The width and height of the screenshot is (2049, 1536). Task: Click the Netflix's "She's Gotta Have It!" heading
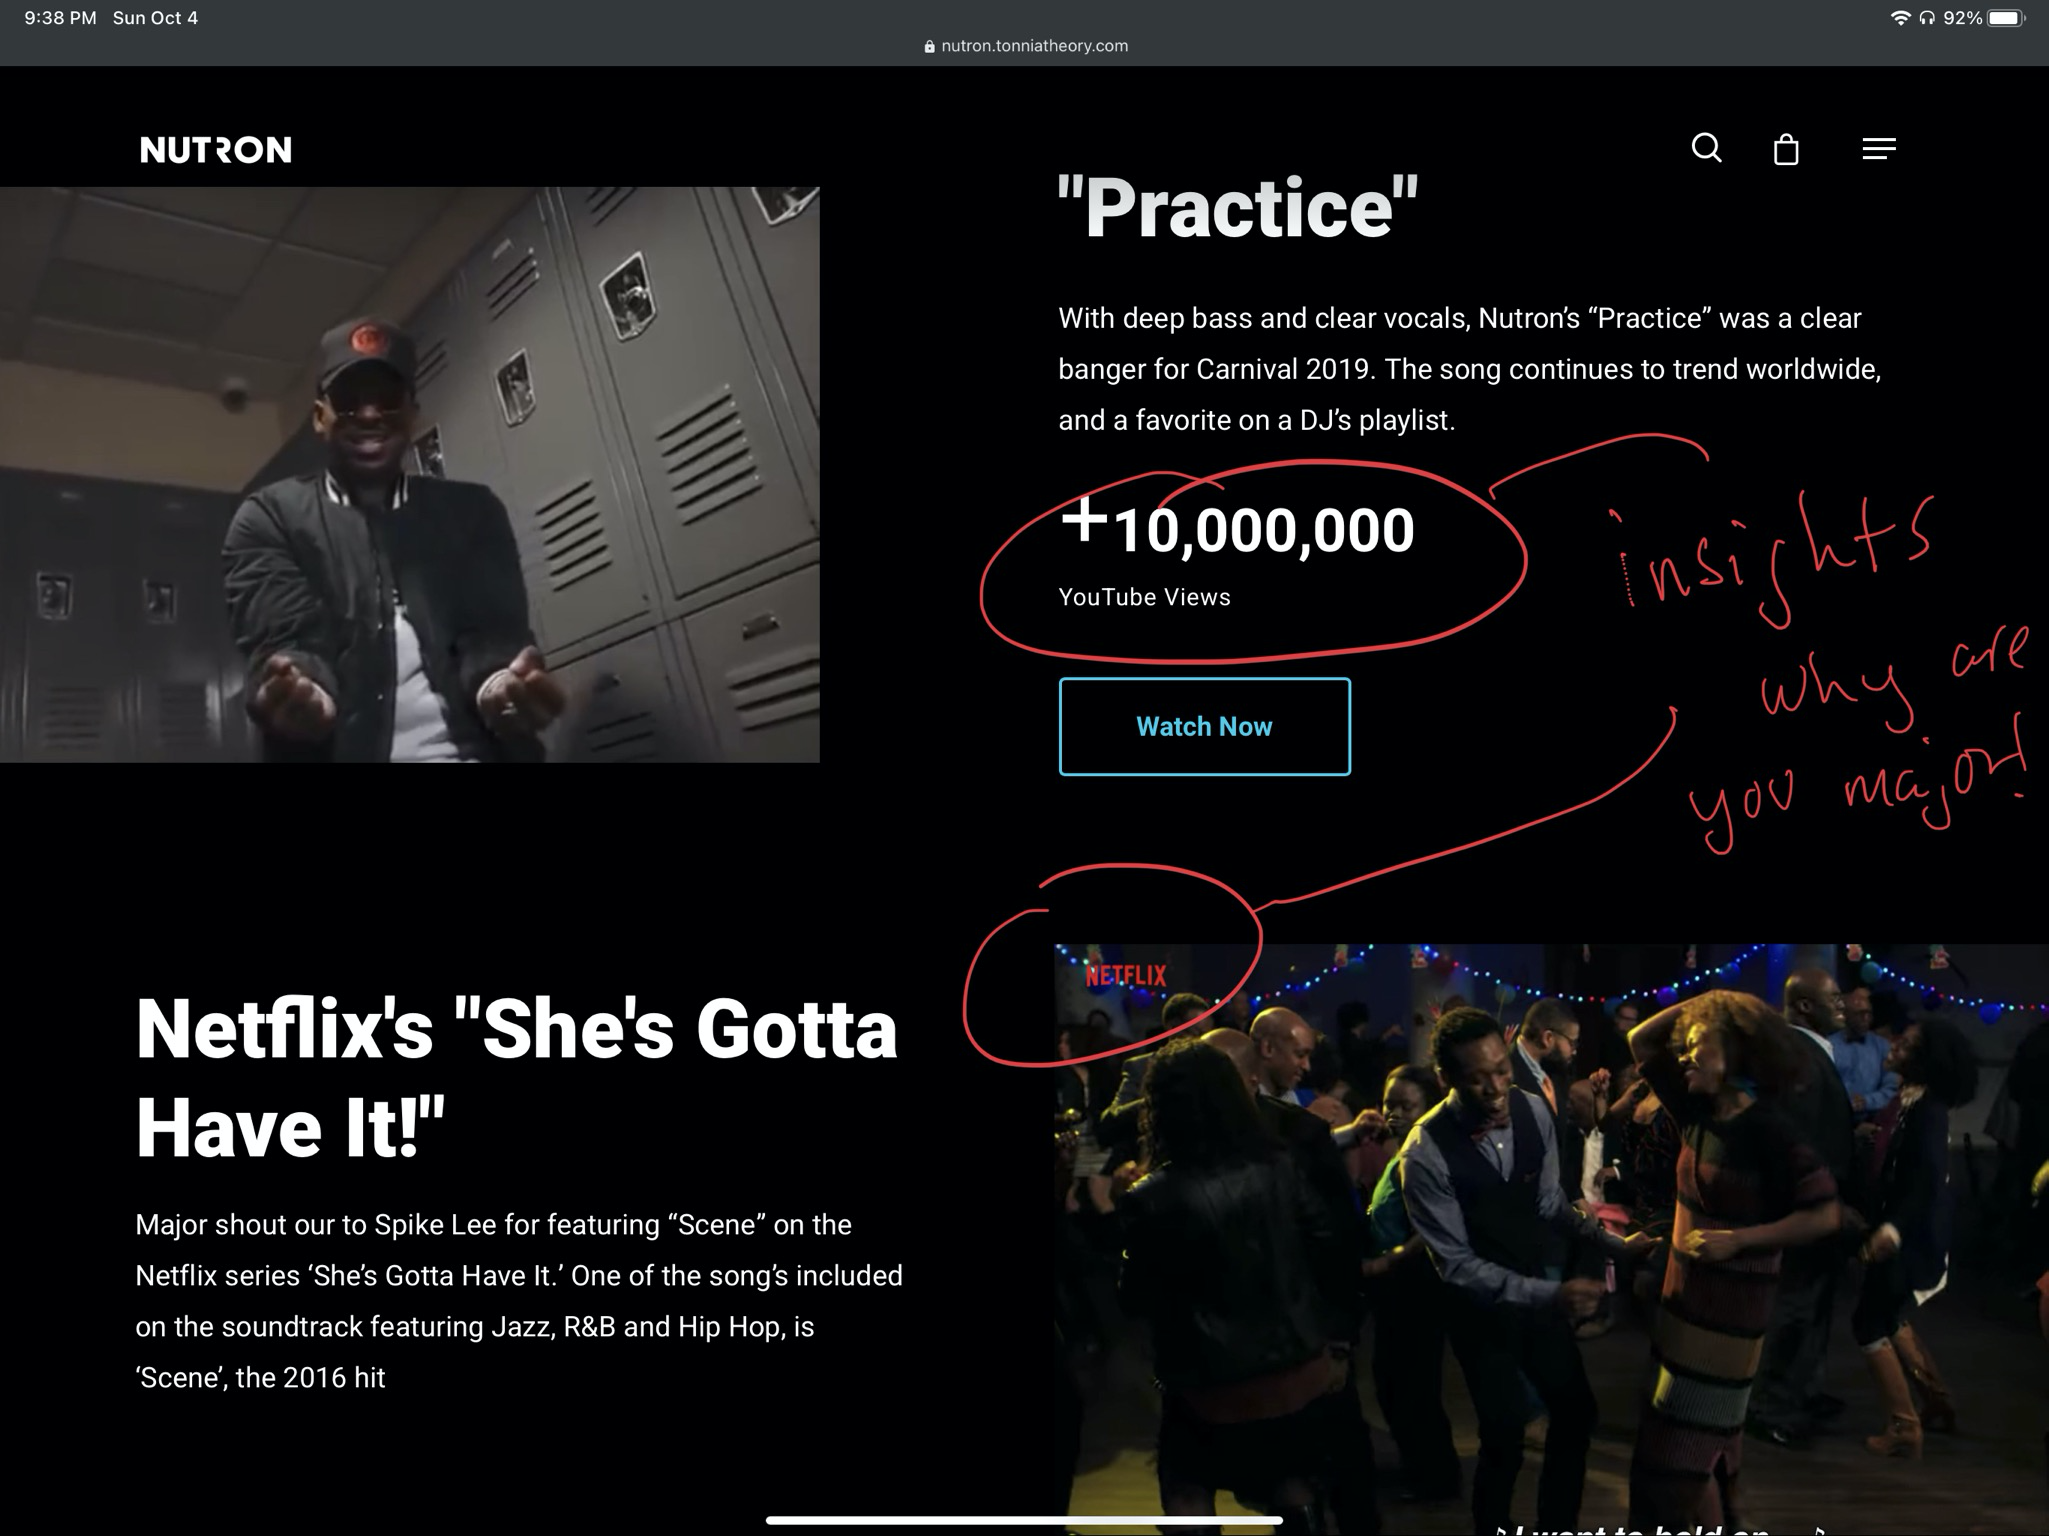(516, 1078)
